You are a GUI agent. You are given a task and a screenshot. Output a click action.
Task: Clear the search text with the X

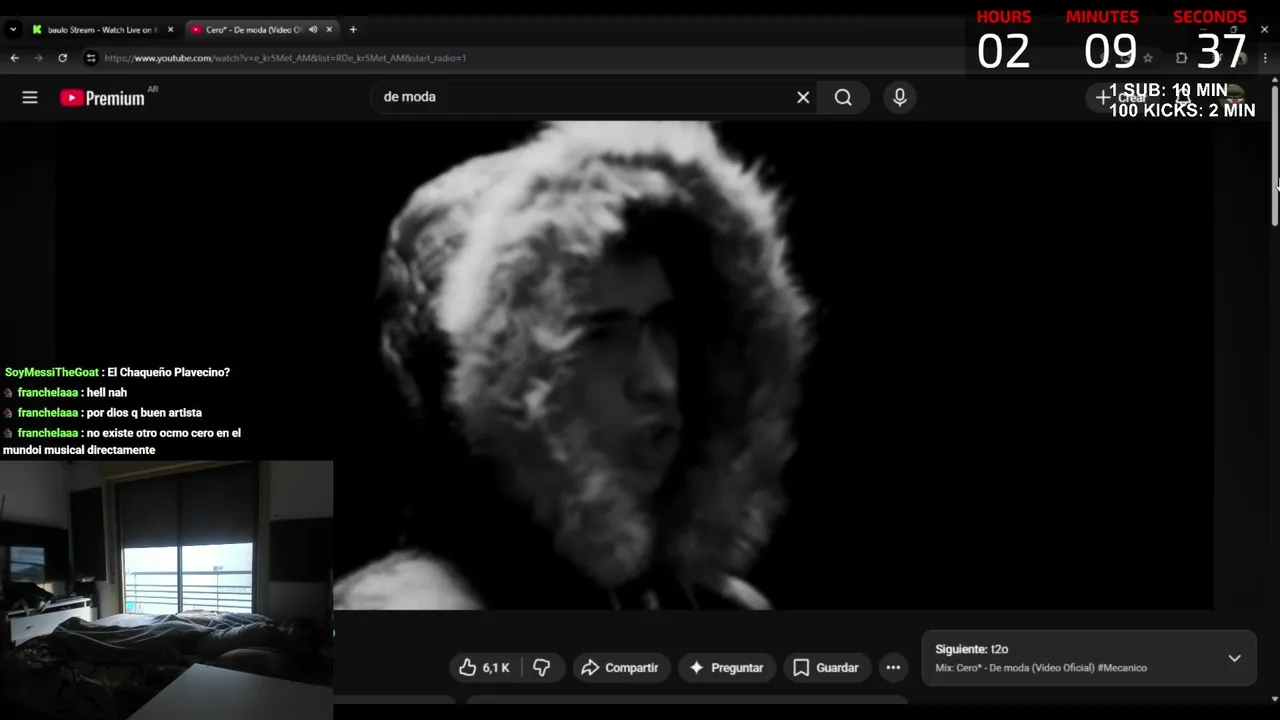[x=803, y=97]
